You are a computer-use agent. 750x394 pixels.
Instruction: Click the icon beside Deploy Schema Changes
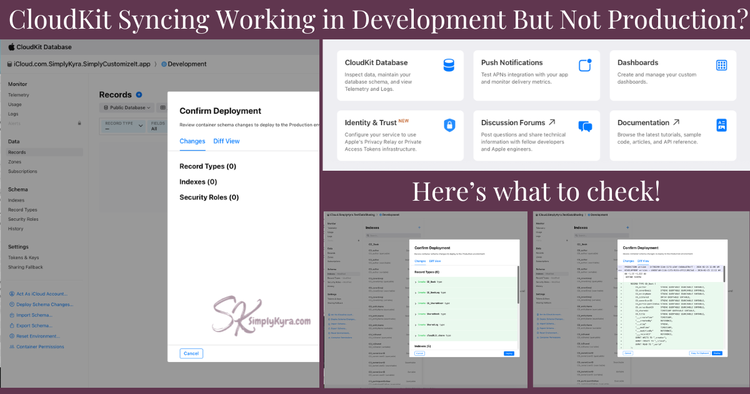point(12,305)
